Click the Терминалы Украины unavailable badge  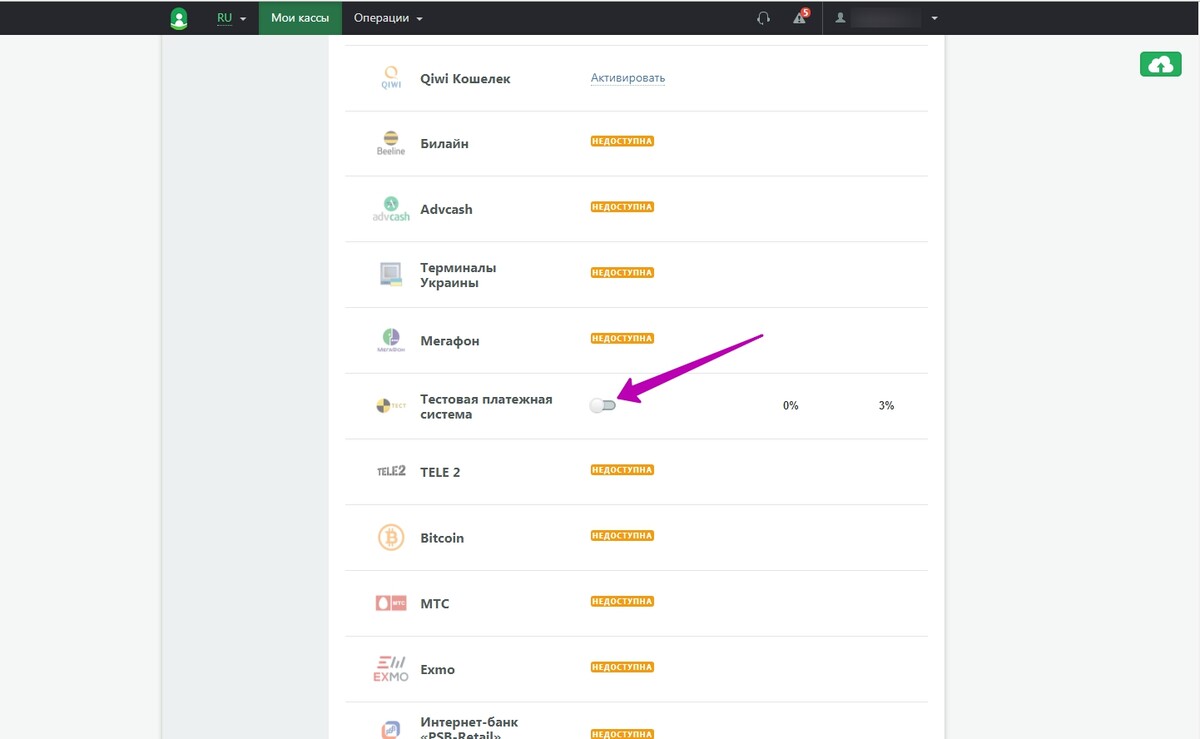[x=622, y=273]
